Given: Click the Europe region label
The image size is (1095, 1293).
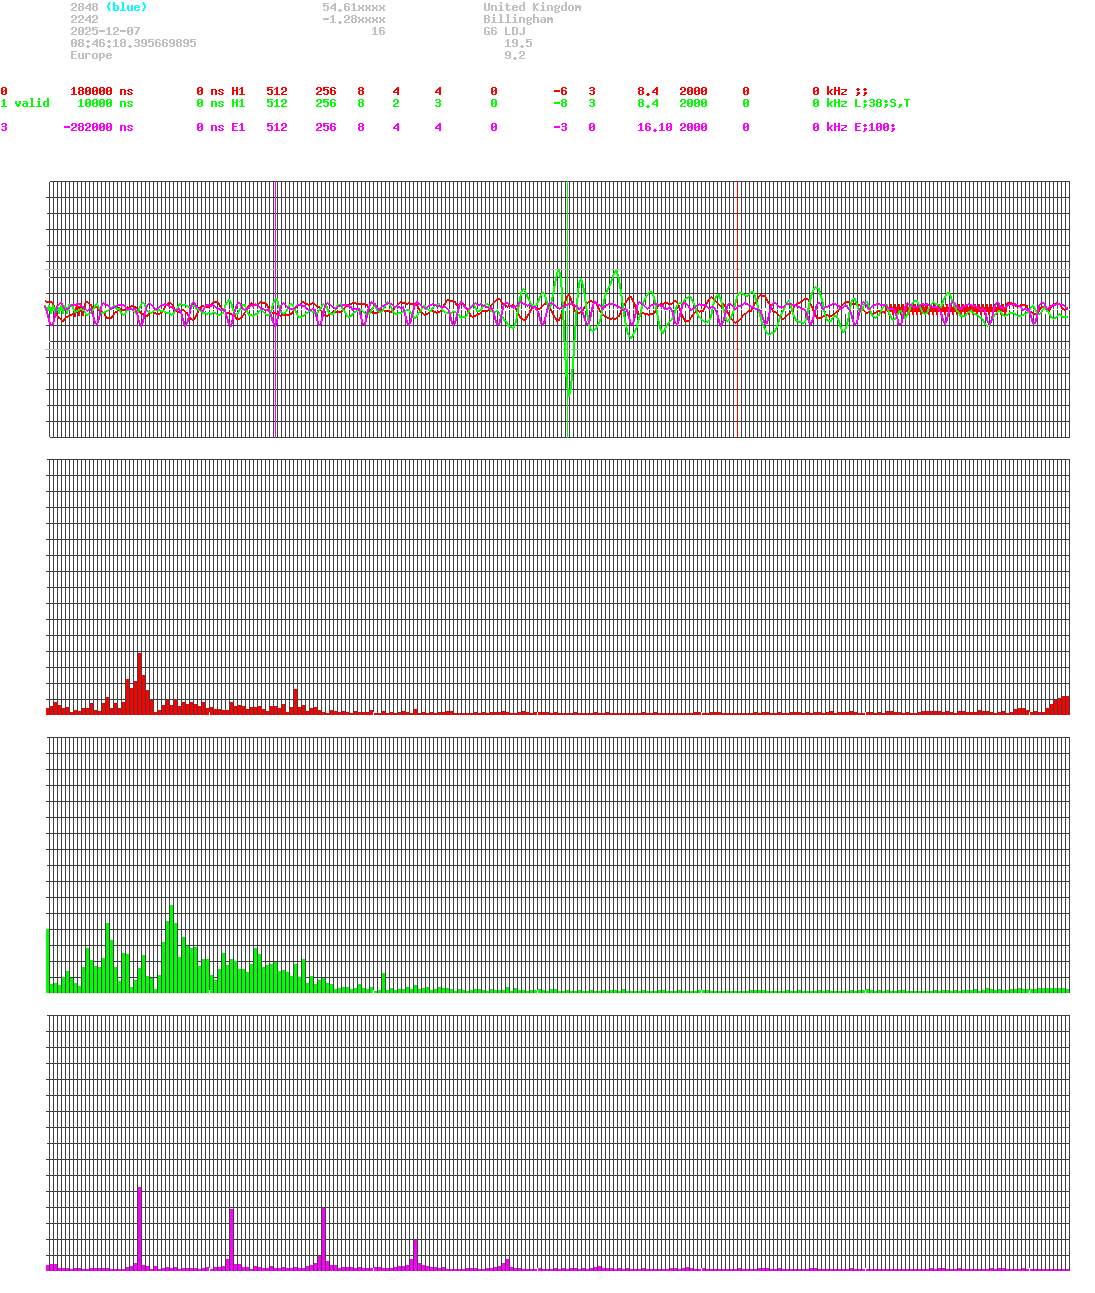Looking at the screenshot, I should 91,55.
